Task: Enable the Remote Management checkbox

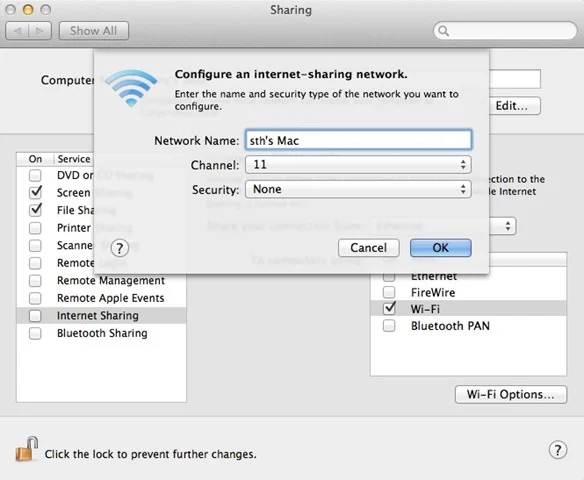Action: pyautogui.click(x=35, y=280)
